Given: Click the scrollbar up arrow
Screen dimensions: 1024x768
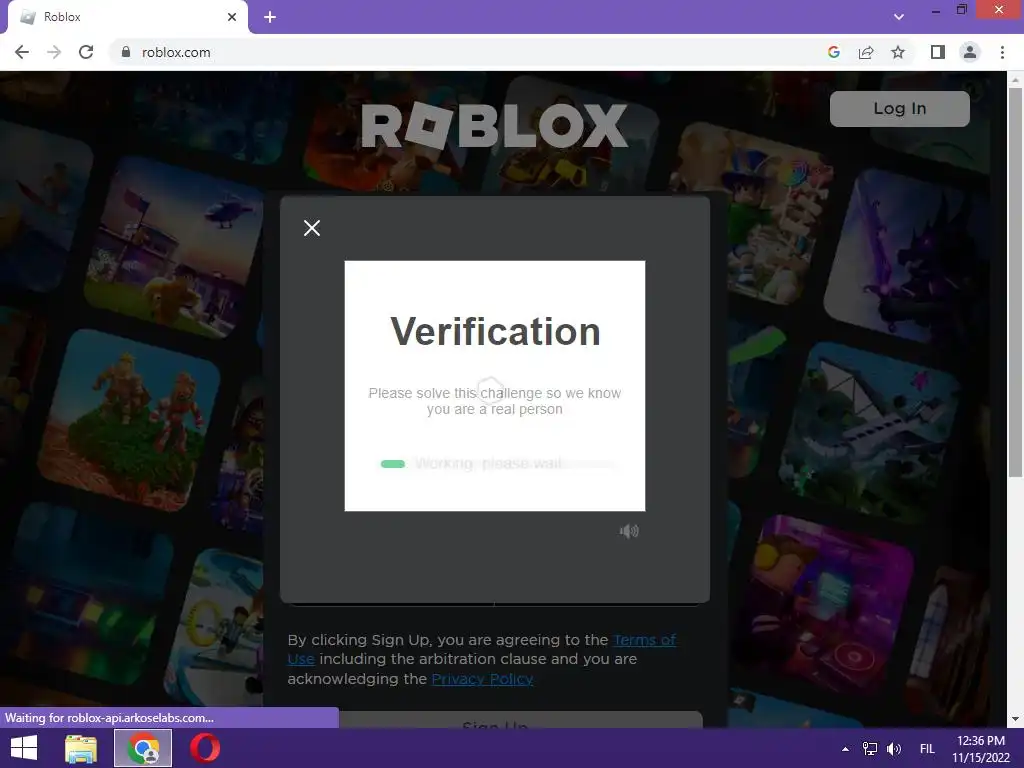Looking at the screenshot, I should pyautogui.click(x=1015, y=80).
